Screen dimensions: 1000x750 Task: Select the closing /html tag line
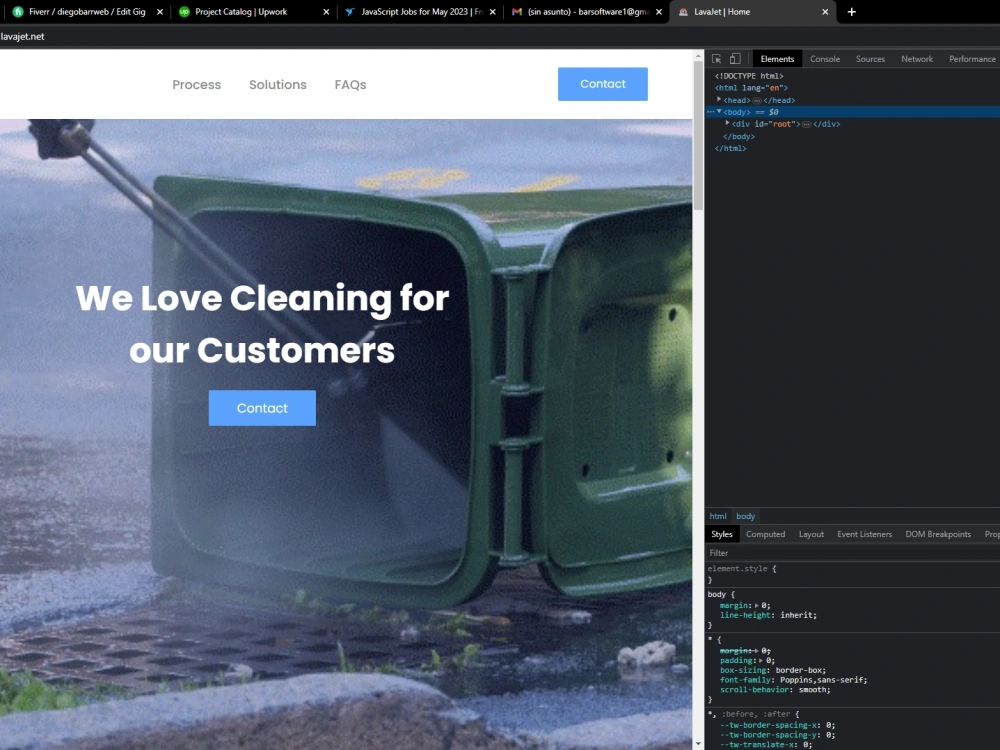(x=730, y=149)
